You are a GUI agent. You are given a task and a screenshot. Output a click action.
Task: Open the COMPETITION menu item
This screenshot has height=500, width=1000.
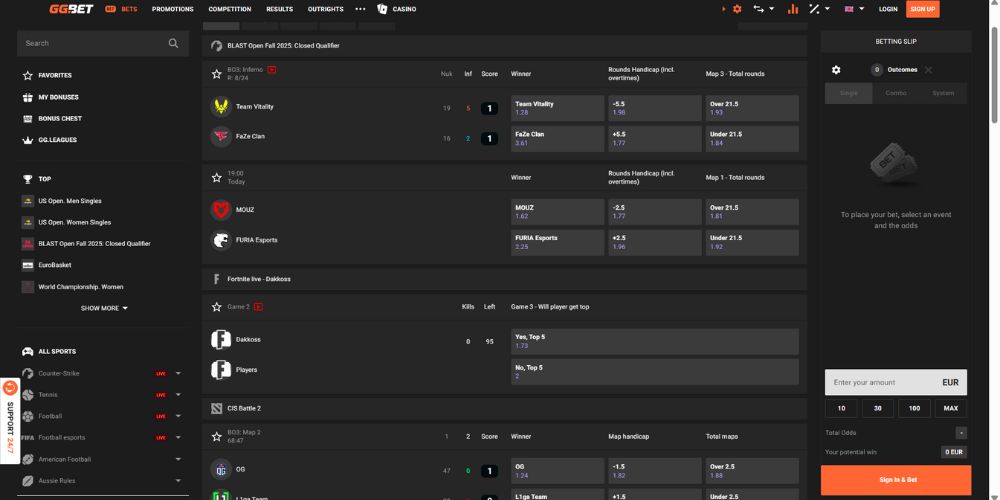coord(230,9)
